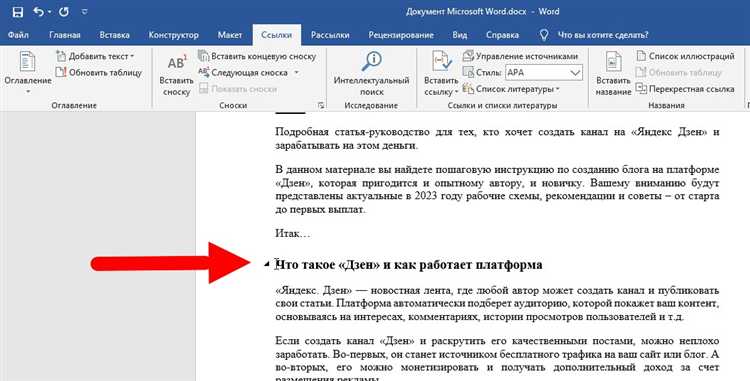This screenshot has width=750, height=381.
Task: Click the Вставить концевую сноску icon
Action: point(204,56)
